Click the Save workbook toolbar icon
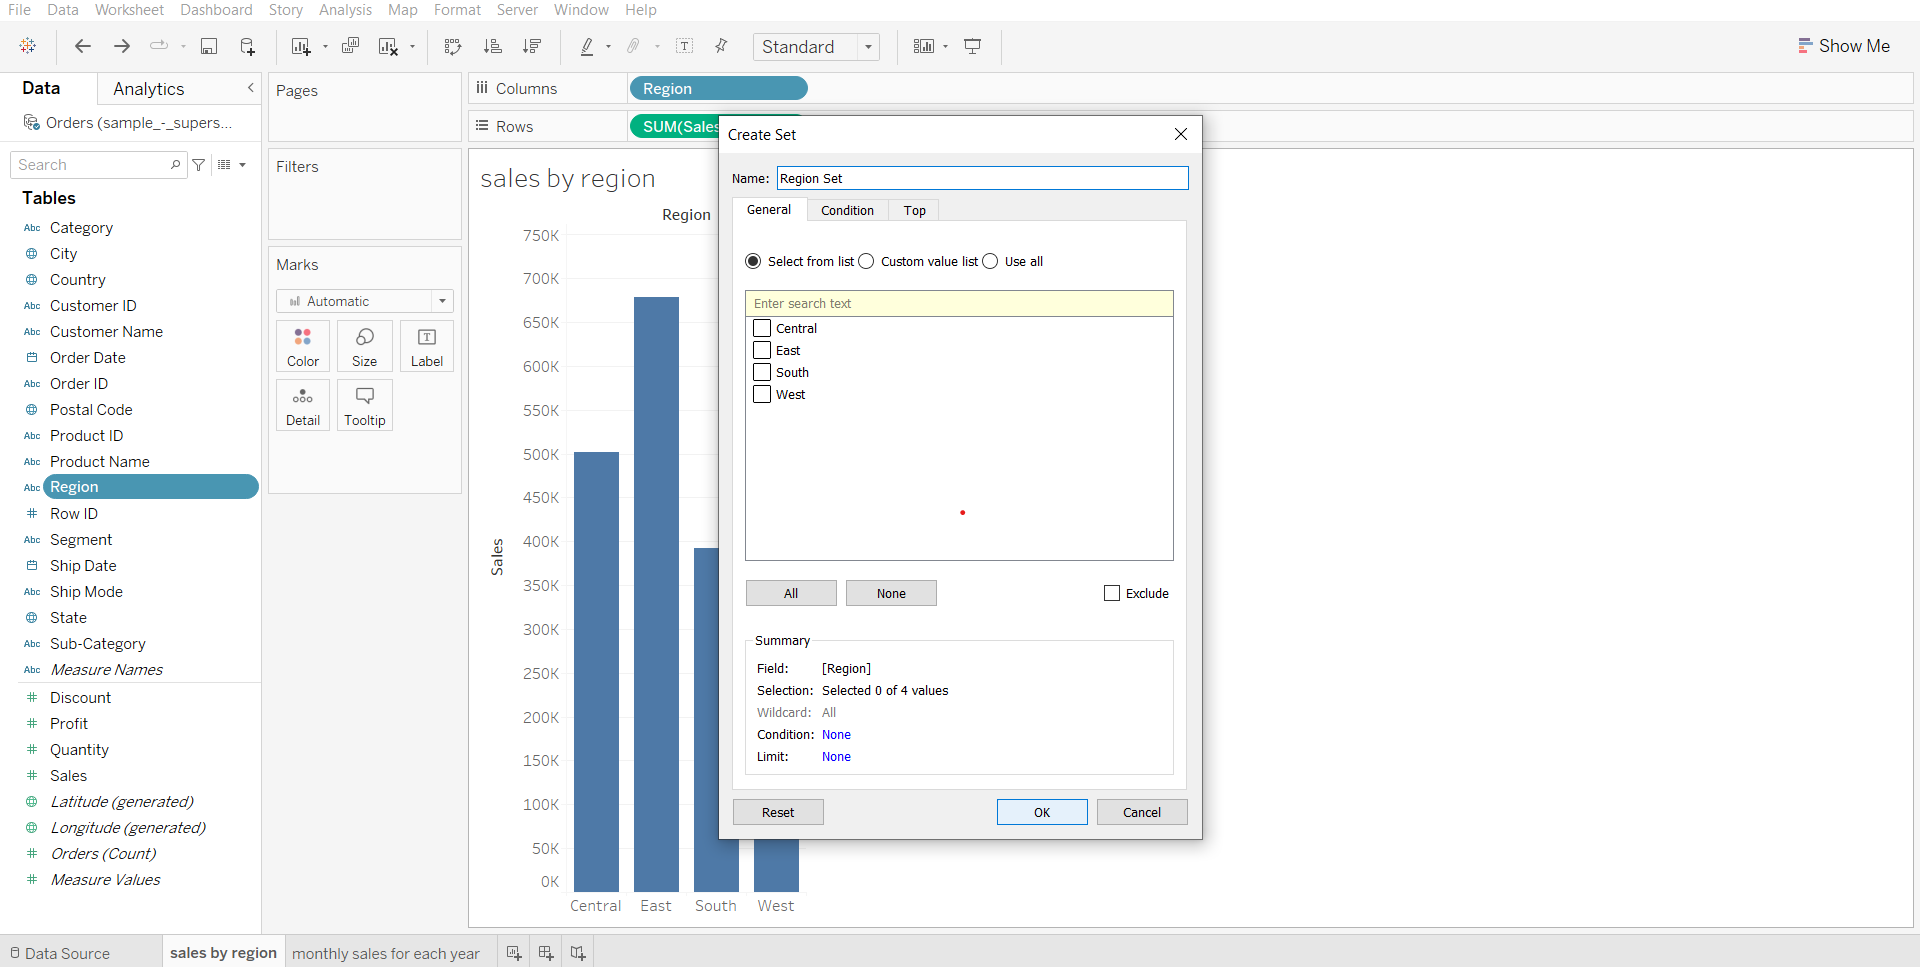The image size is (1920, 967). pyautogui.click(x=209, y=46)
